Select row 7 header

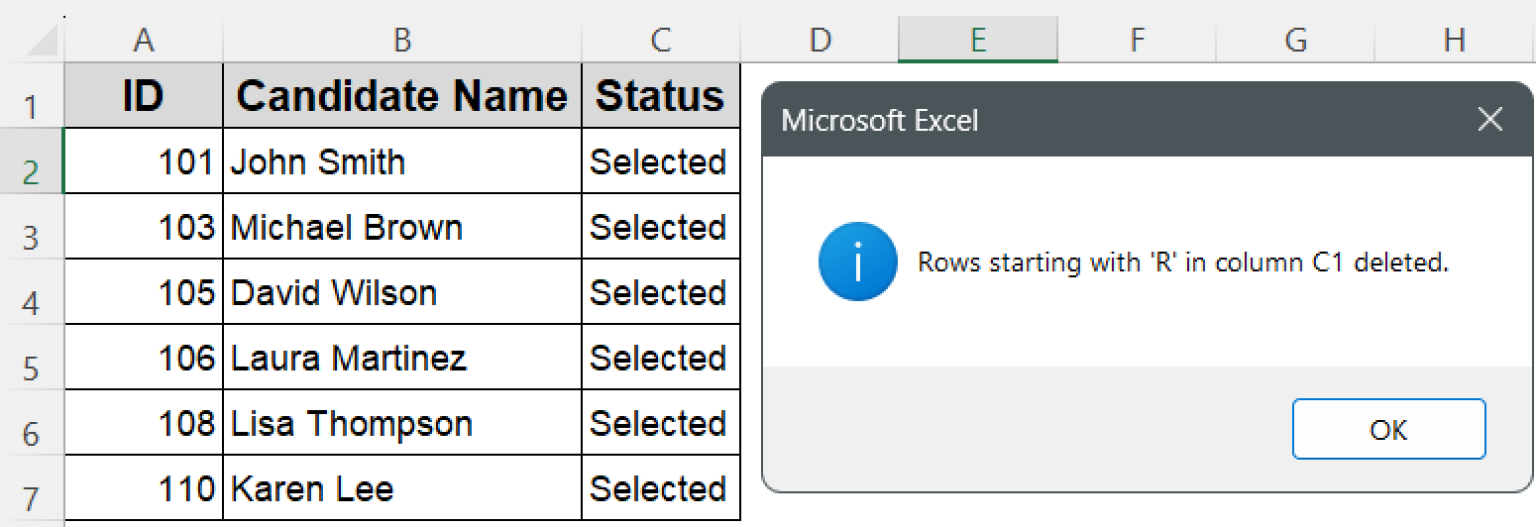tap(31, 499)
